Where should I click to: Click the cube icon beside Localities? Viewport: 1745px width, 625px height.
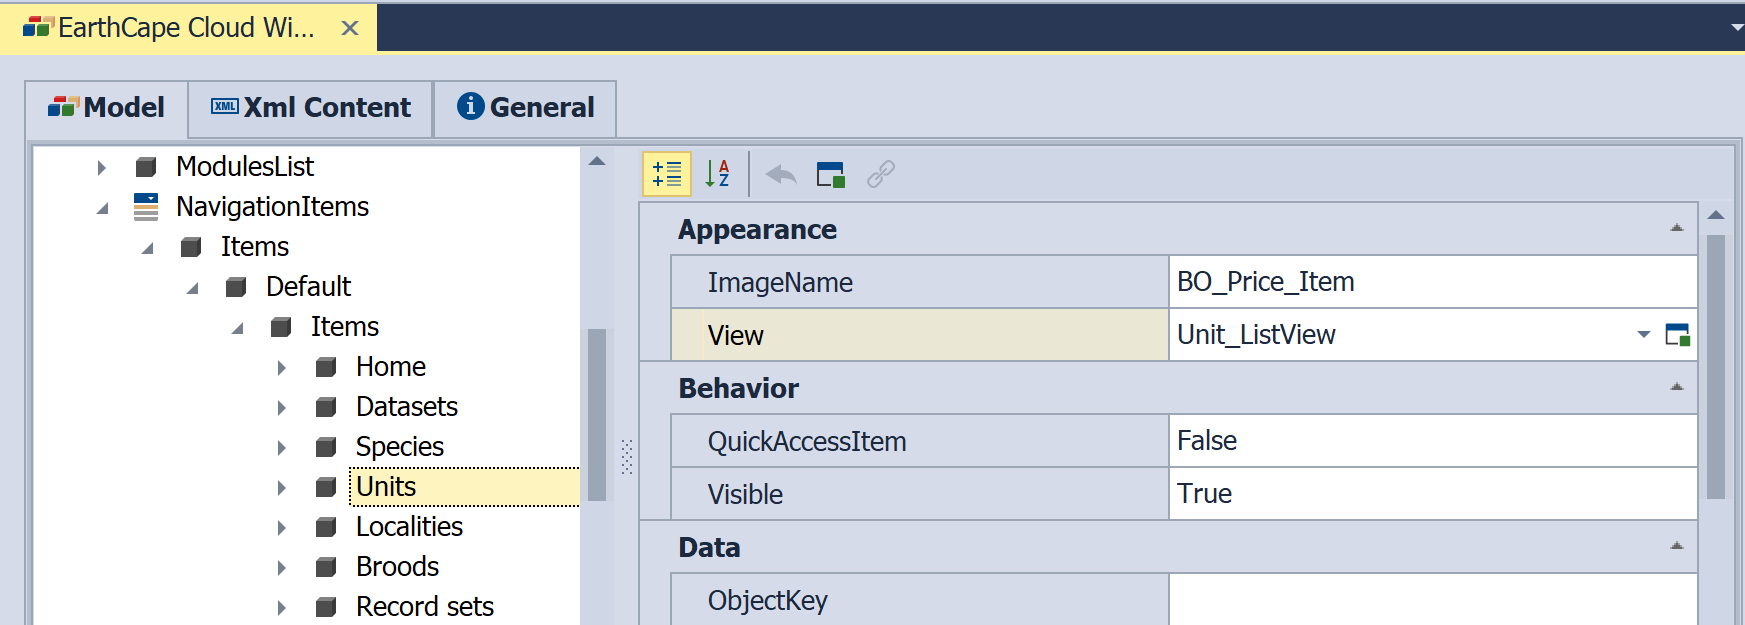pos(326,527)
